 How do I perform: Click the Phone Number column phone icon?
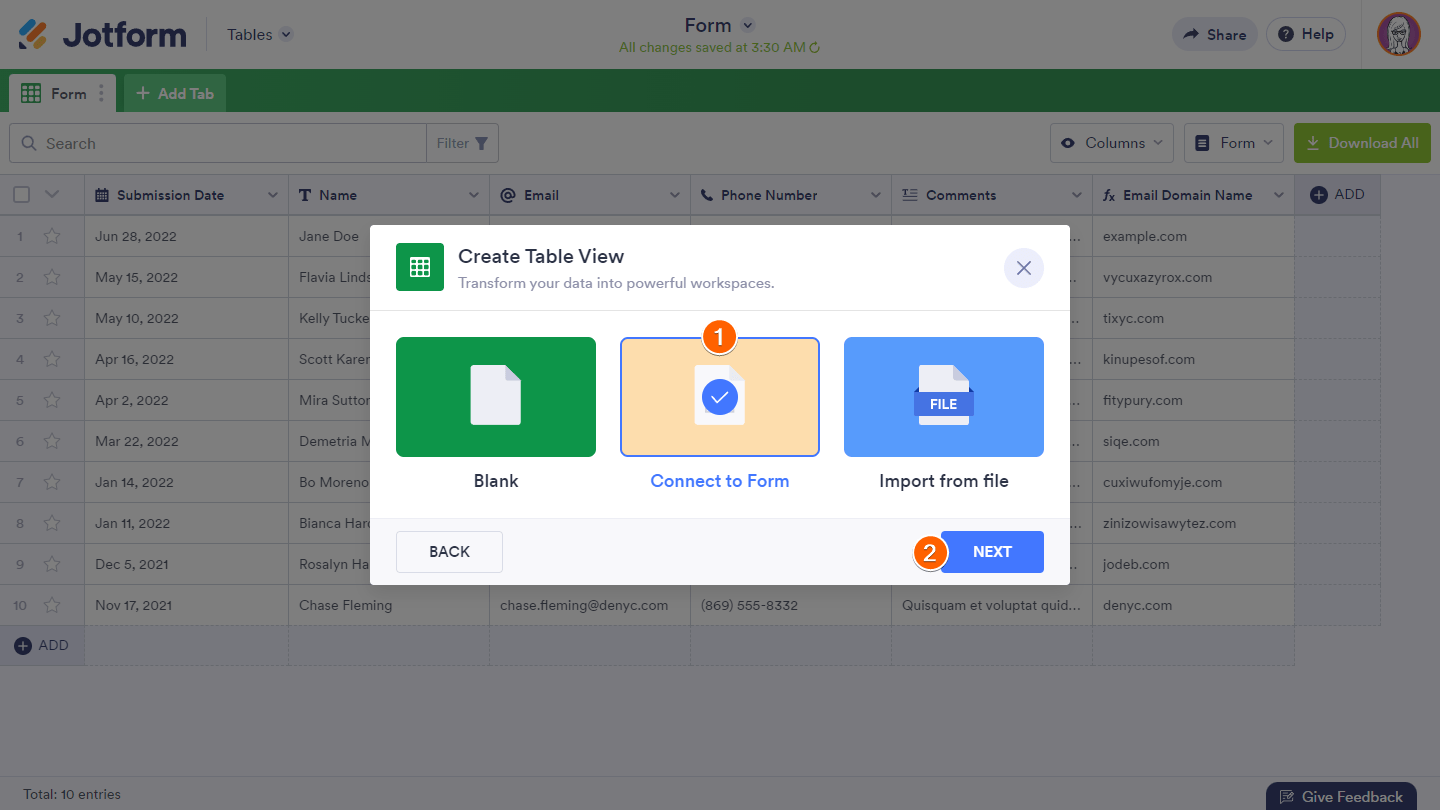tap(707, 195)
